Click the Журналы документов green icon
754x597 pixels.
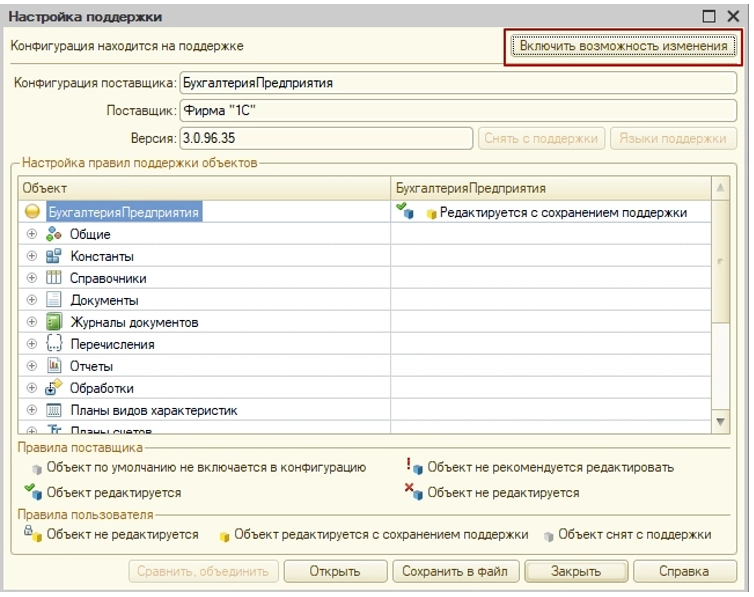[x=54, y=322]
